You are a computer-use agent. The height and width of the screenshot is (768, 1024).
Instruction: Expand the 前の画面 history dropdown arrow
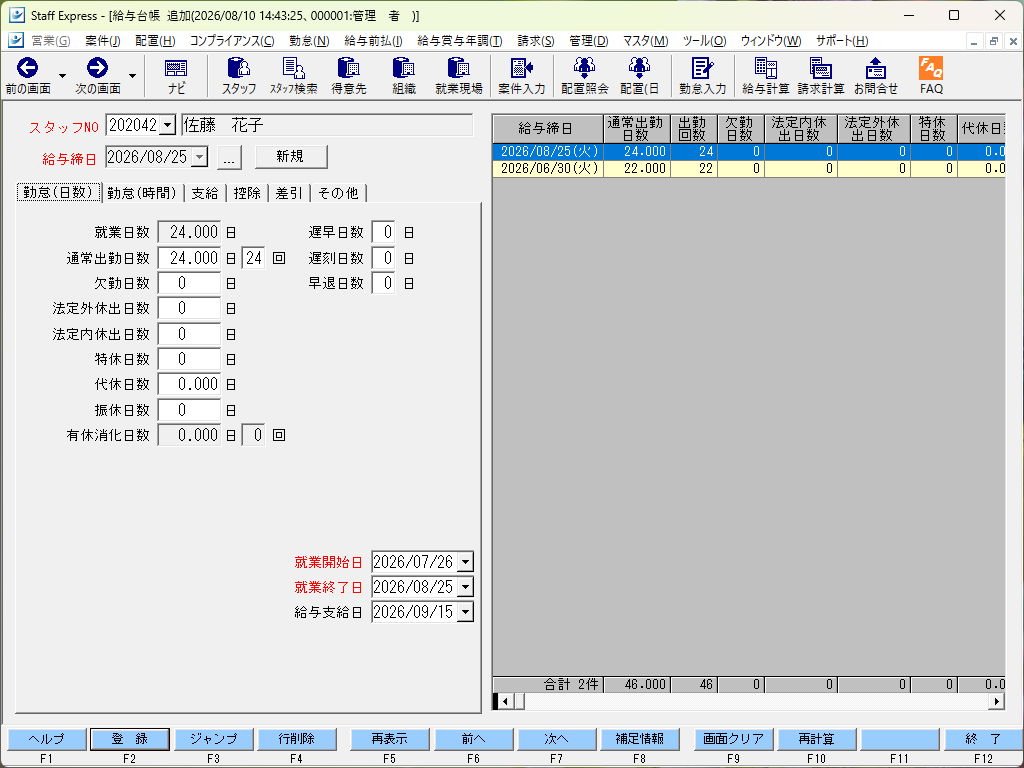(63, 76)
